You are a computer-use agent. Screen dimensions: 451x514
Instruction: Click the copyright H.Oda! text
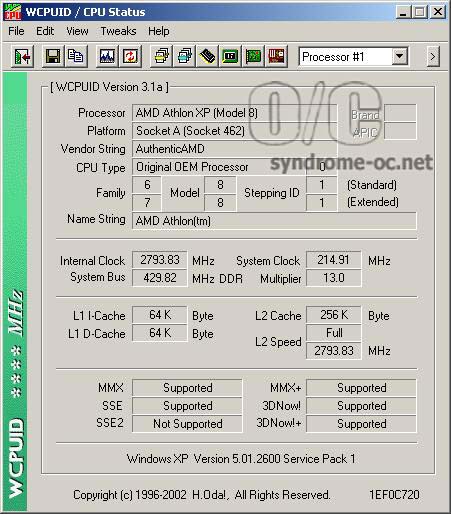(x=201, y=495)
